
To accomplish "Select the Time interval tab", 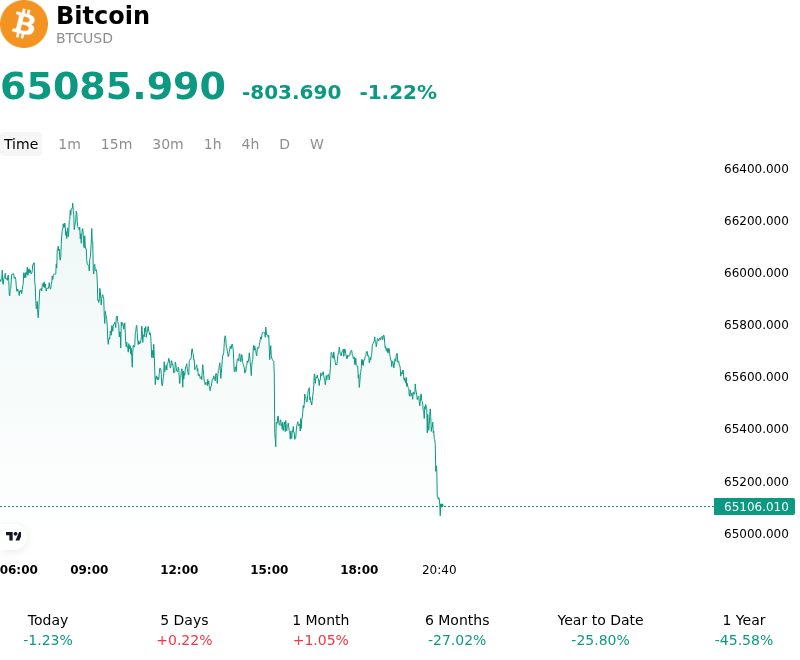I will (x=21, y=144).
